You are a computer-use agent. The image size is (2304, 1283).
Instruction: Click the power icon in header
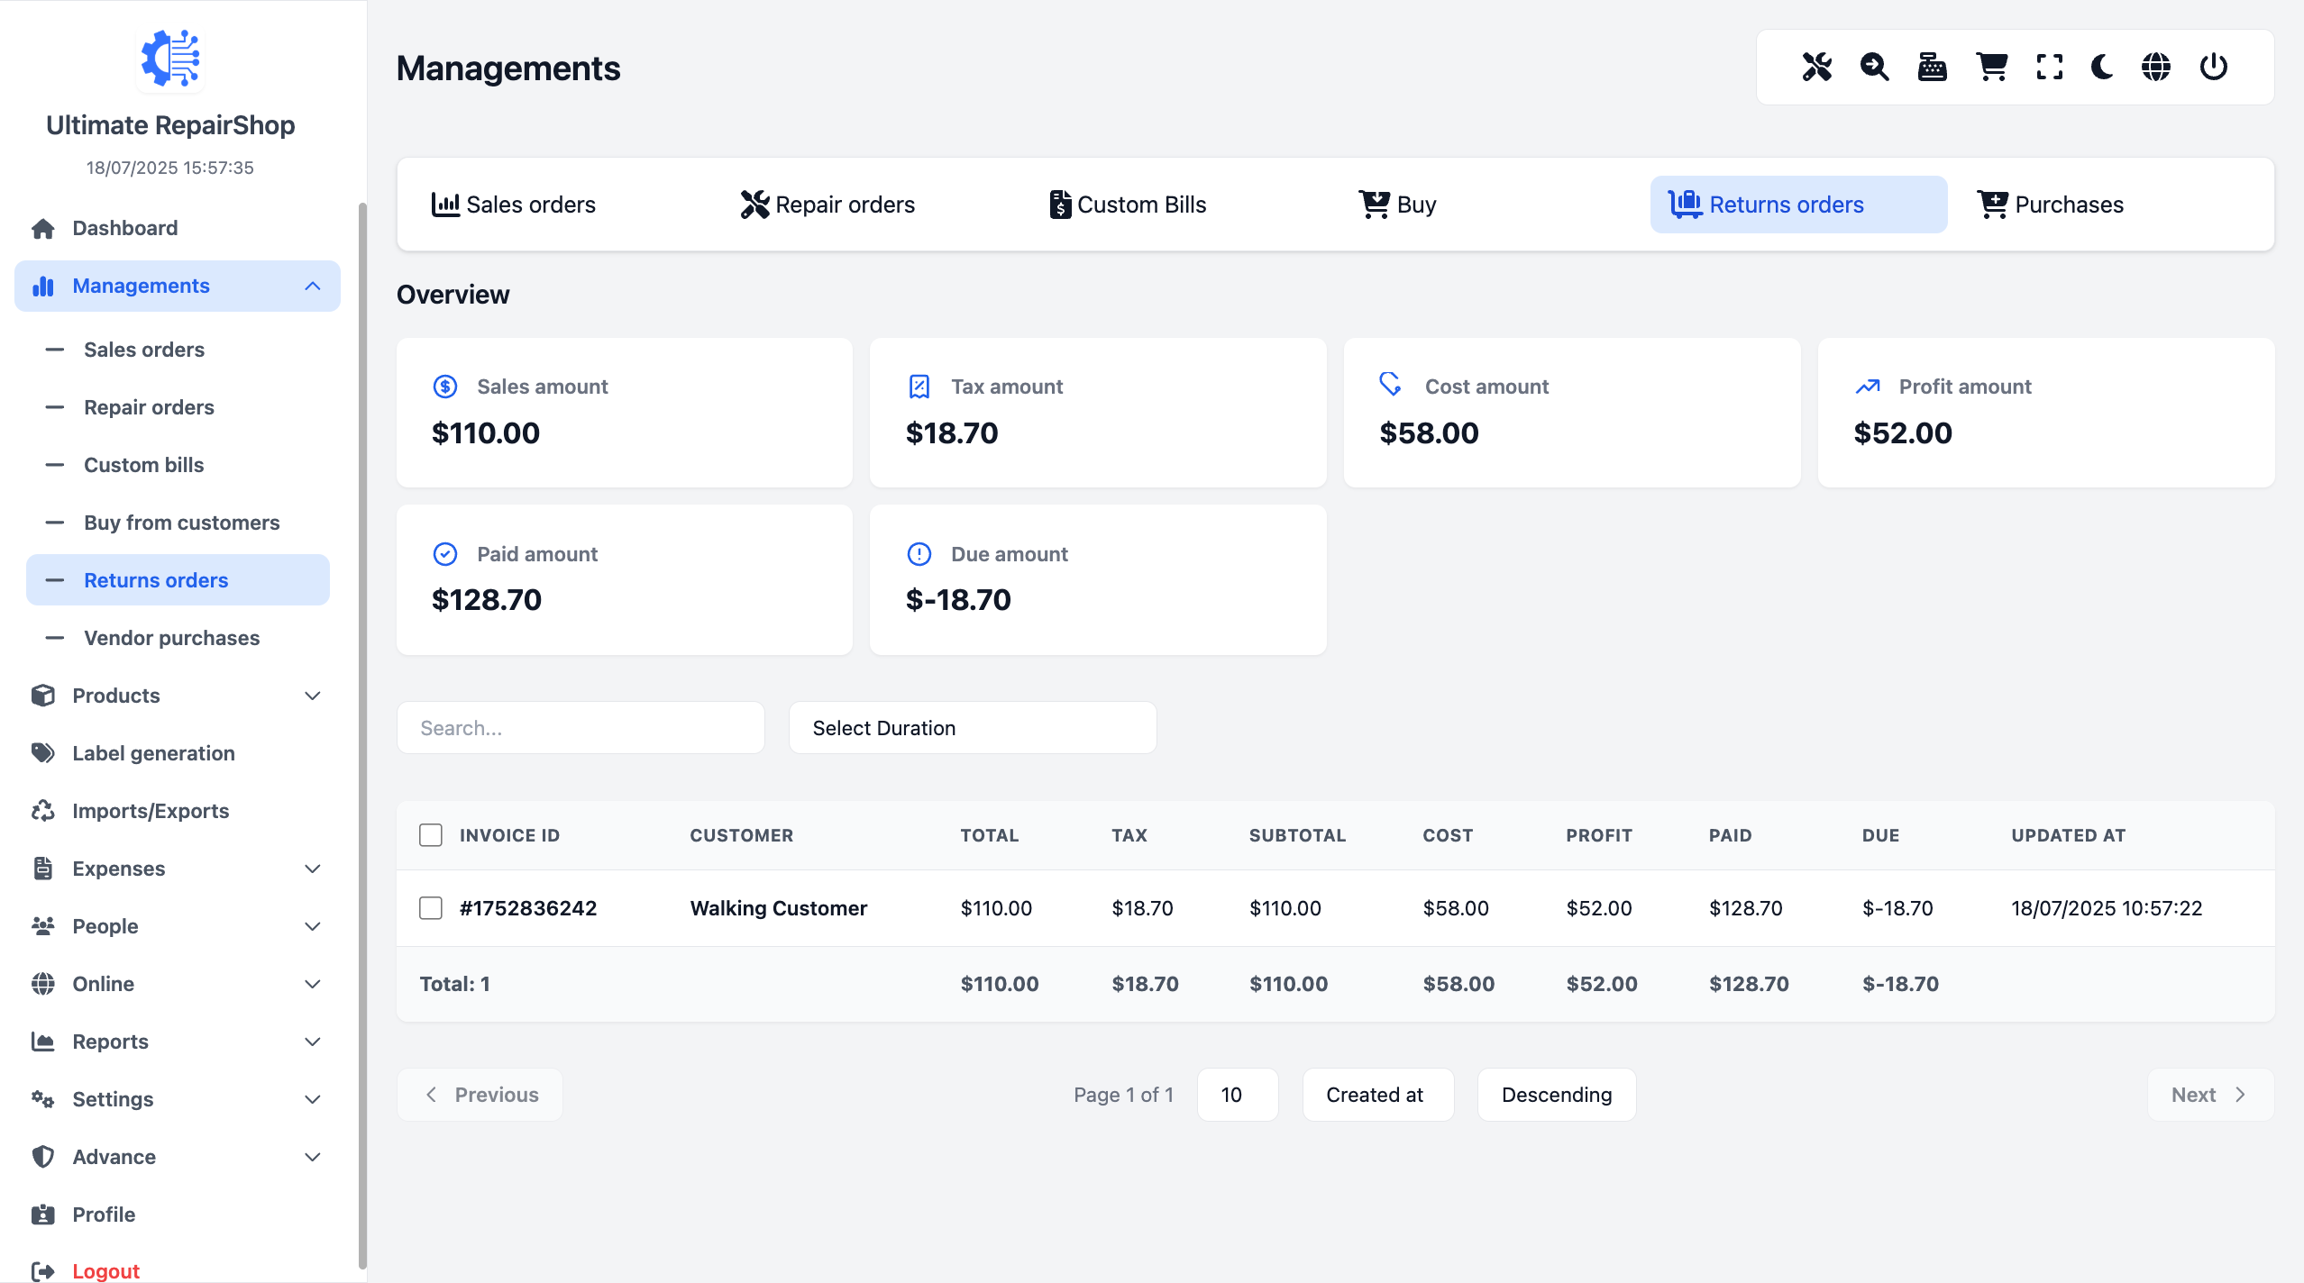tap(2213, 67)
